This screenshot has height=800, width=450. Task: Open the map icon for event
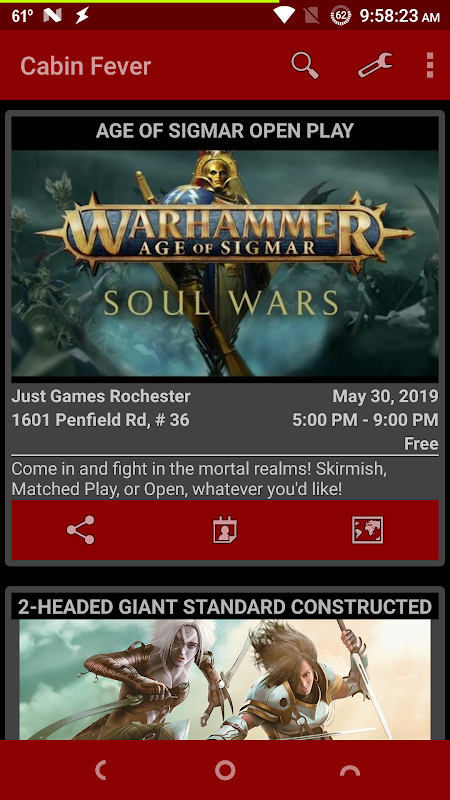pos(367,530)
